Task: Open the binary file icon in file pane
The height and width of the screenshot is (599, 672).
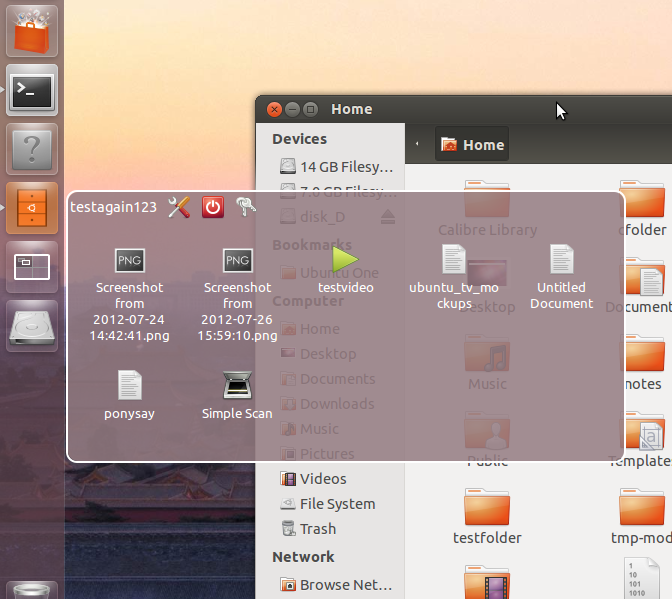Action: pos(641,578)
